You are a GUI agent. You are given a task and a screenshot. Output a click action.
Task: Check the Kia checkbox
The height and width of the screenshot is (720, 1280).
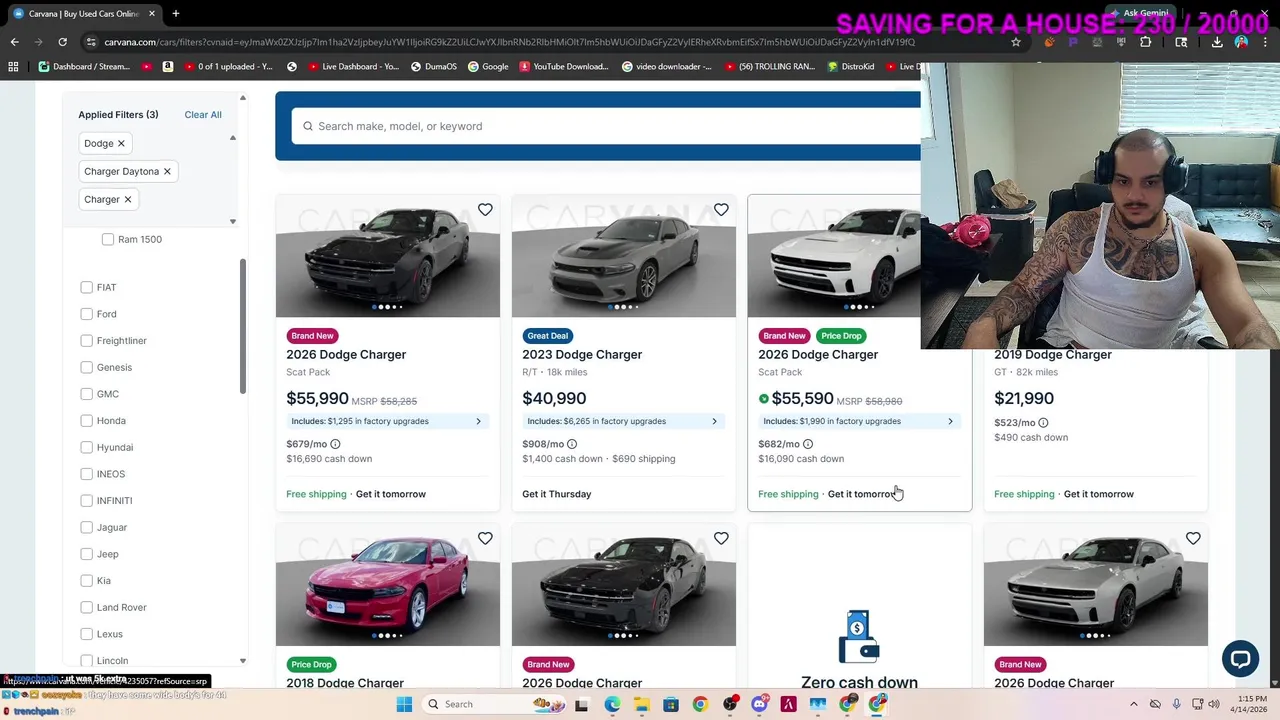87,581
